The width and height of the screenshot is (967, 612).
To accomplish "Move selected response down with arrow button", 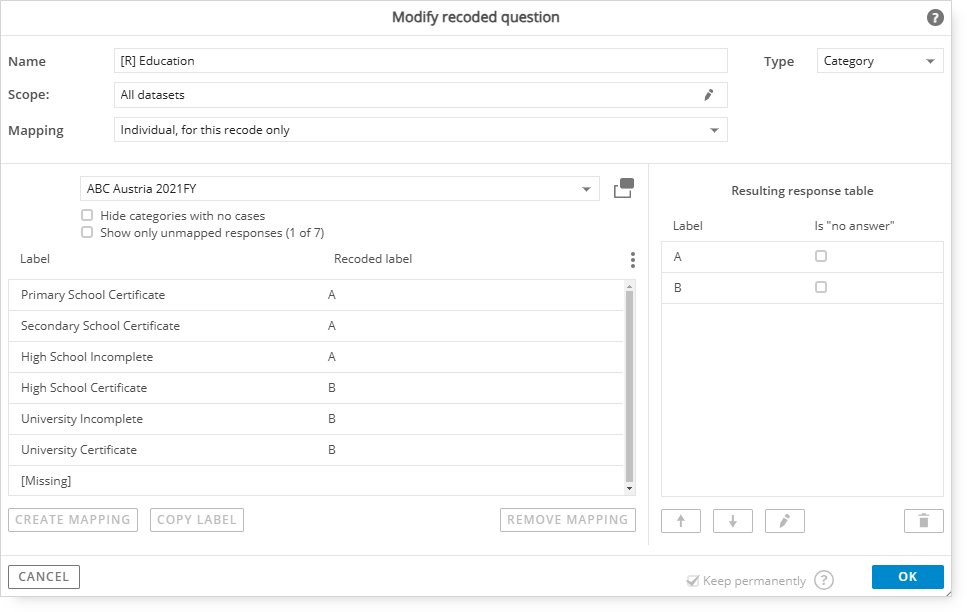I will click(733, 521).
